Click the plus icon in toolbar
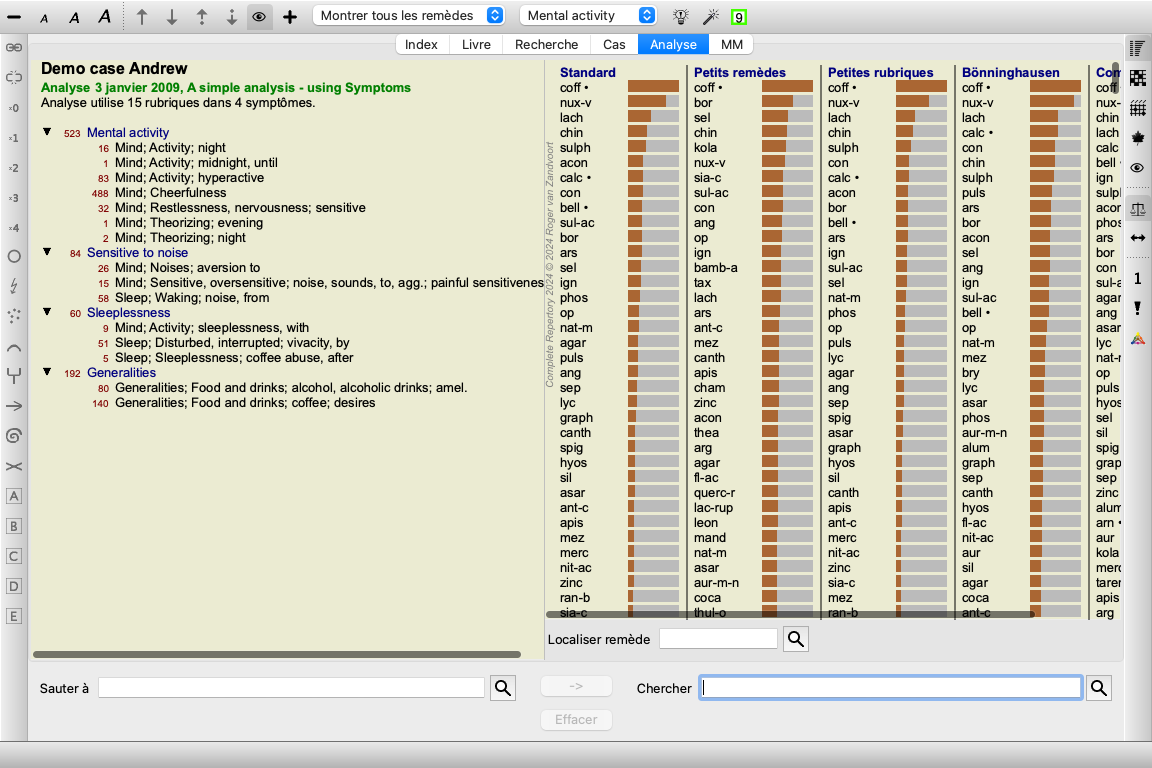Screen dimensions: 1152x768 [x=290, y=16]
